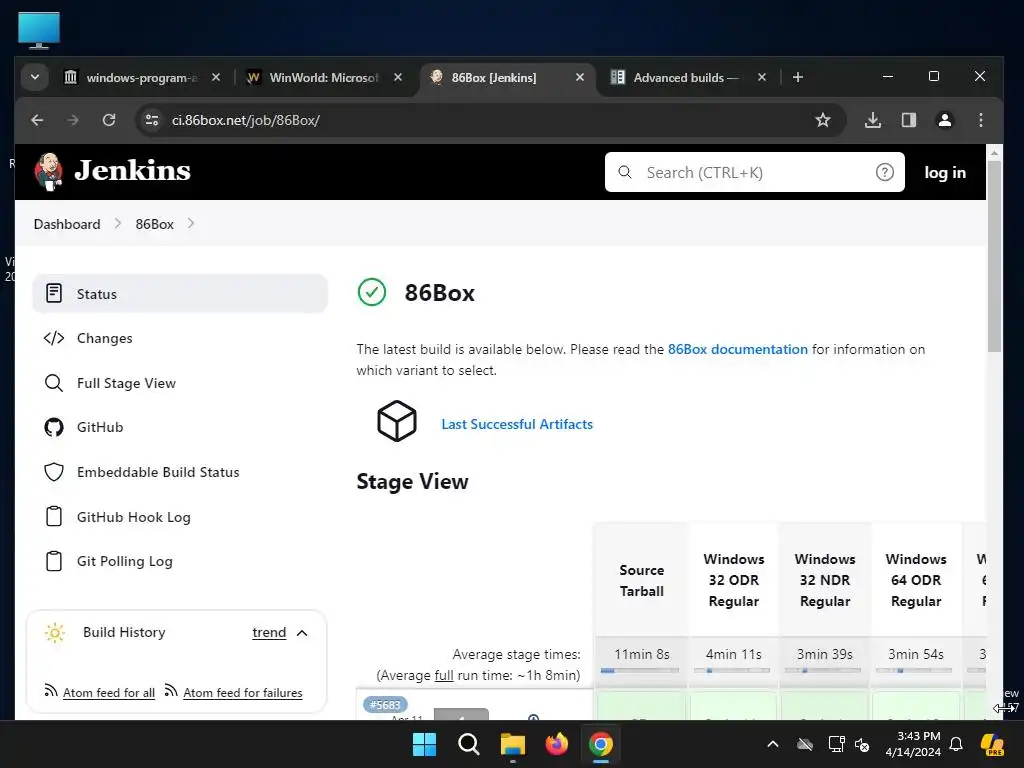The height and width of the screenshot is (768, 1024).
Task: Click the Build History sun weather icon
Action: coord(55,633)
